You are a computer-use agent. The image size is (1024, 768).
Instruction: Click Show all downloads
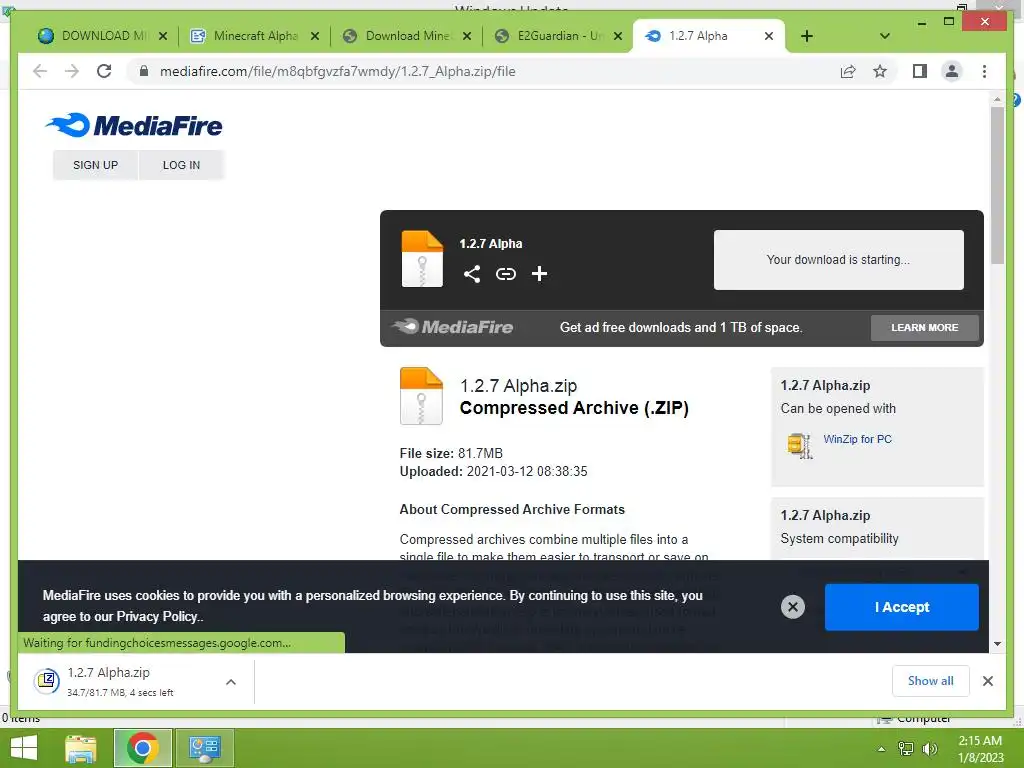point(931,681)
